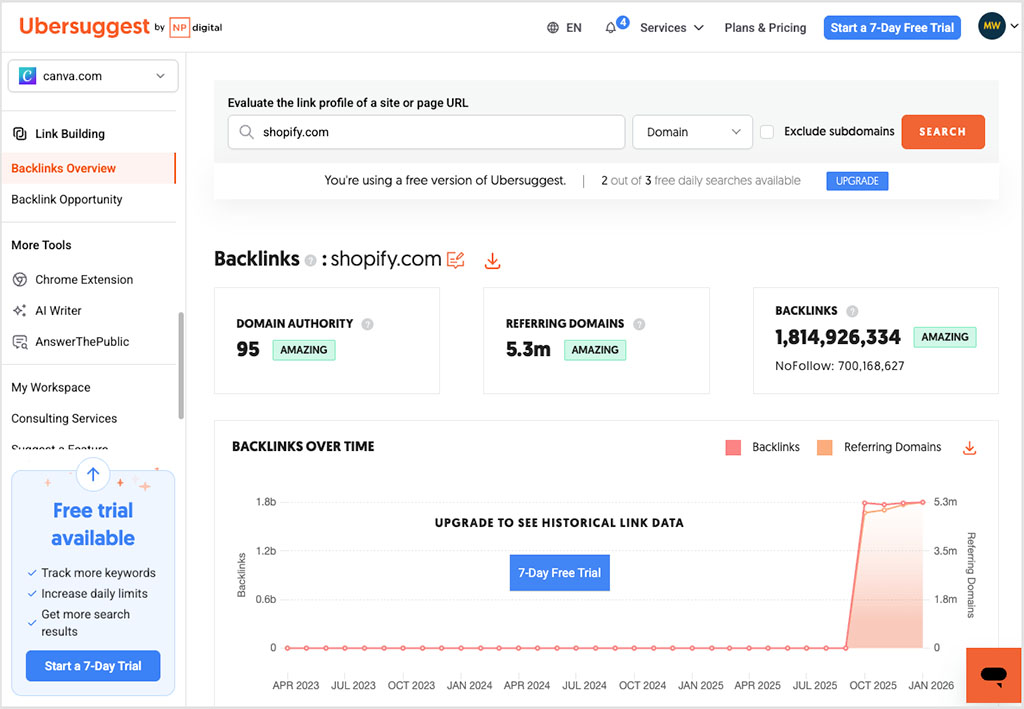Viewport: 1024px width, 709px height.
Task: Open the chat bubble in the corner
Action: point(993,675)
